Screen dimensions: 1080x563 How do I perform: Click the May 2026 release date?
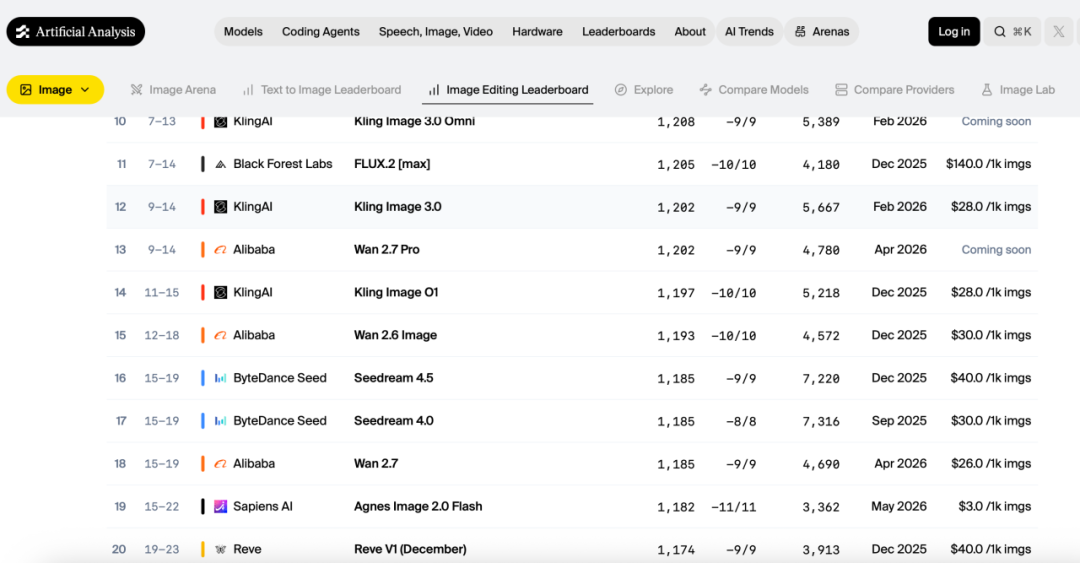899,506
